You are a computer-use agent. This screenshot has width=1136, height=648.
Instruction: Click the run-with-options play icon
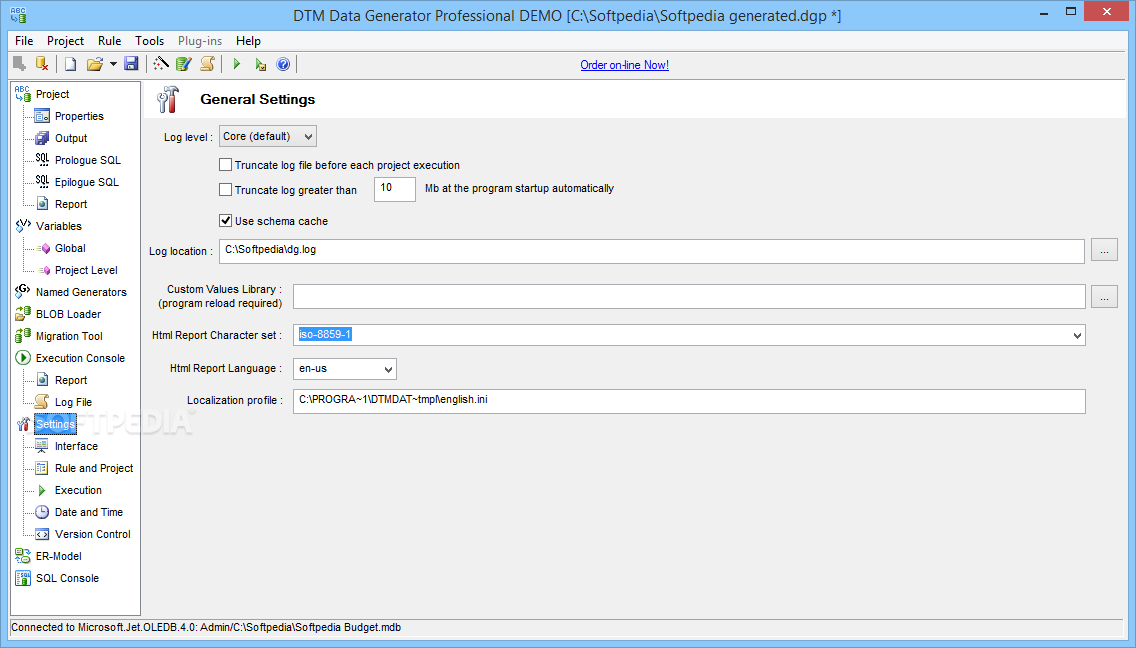coord(260,64)
